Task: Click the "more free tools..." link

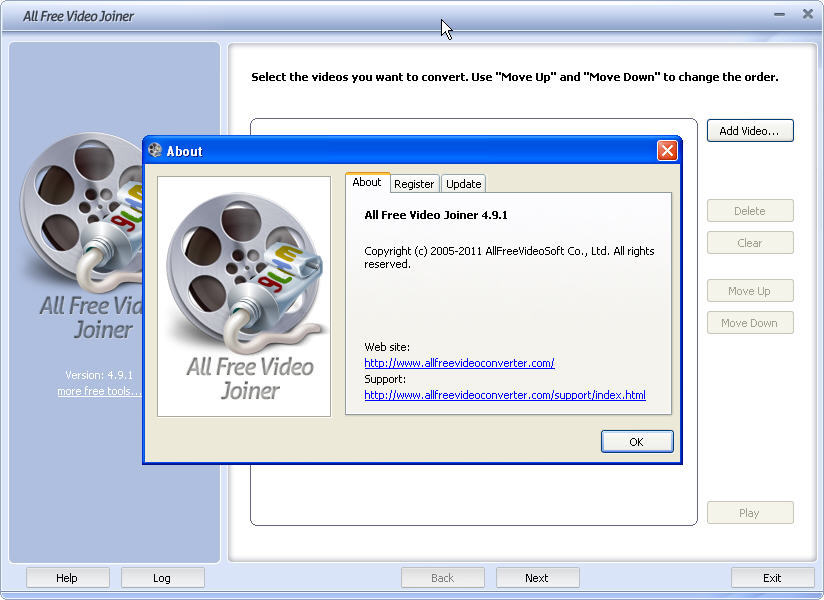Action: click(98, 391)
